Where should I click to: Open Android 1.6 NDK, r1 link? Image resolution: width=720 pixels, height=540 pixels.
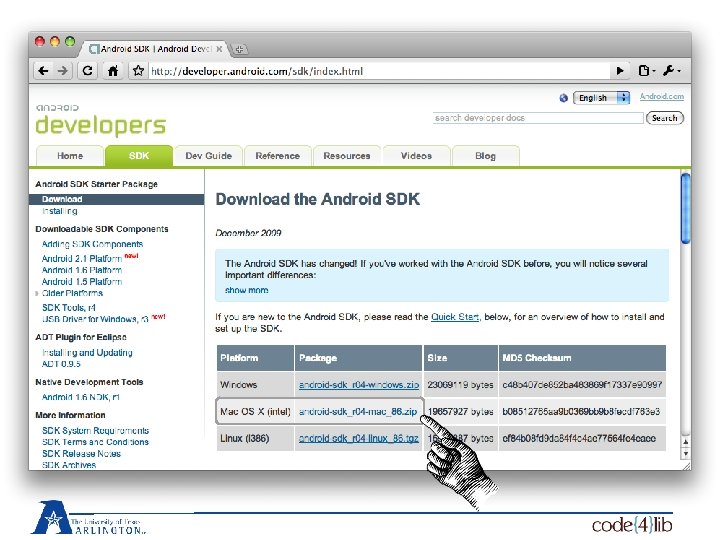pyautogui.click(x=81, y=397)
